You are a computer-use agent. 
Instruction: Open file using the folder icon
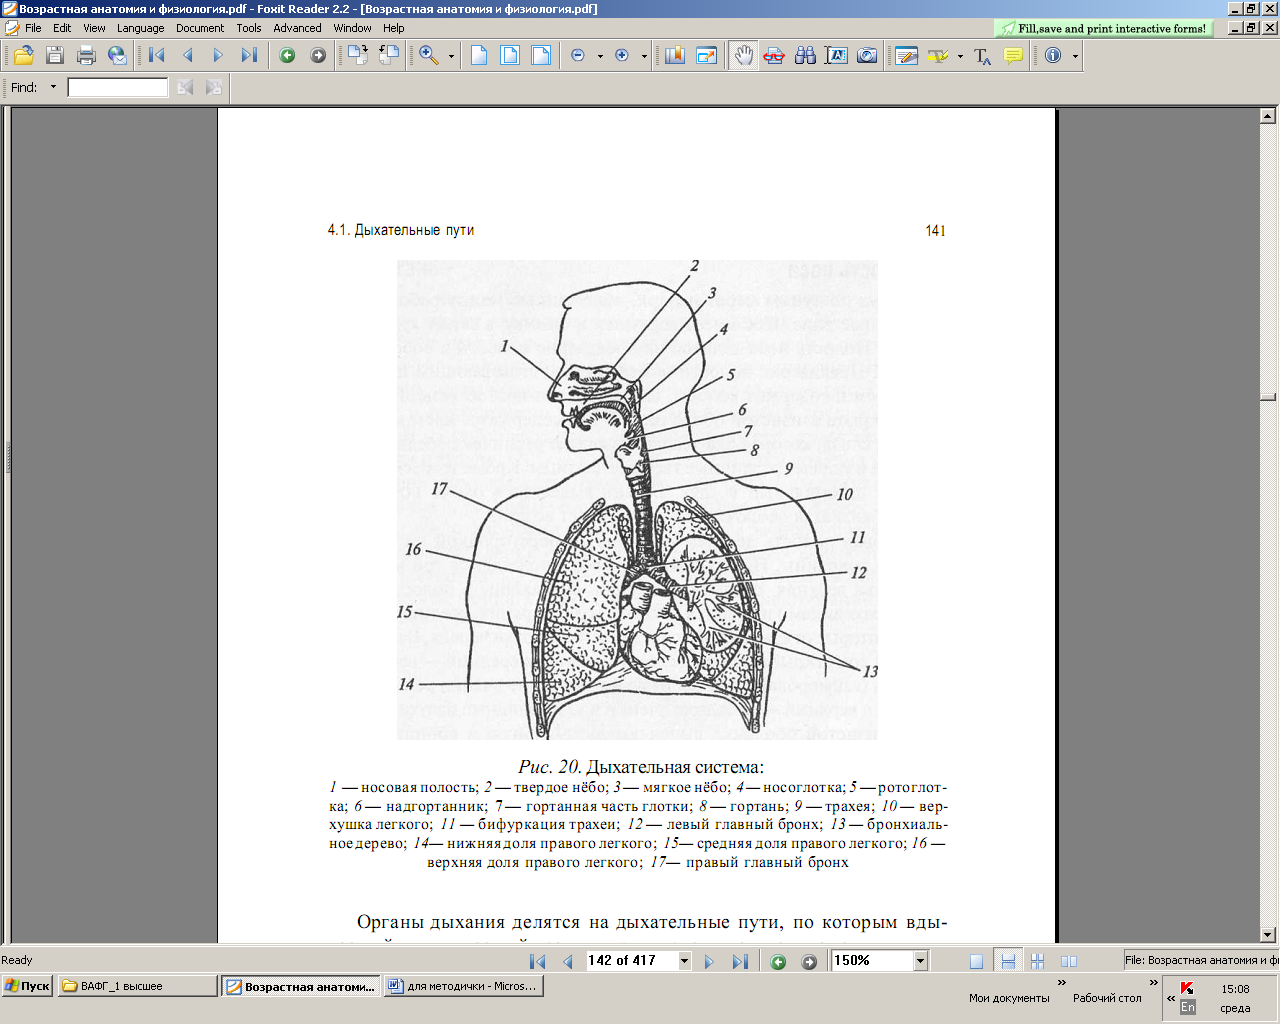23,56
